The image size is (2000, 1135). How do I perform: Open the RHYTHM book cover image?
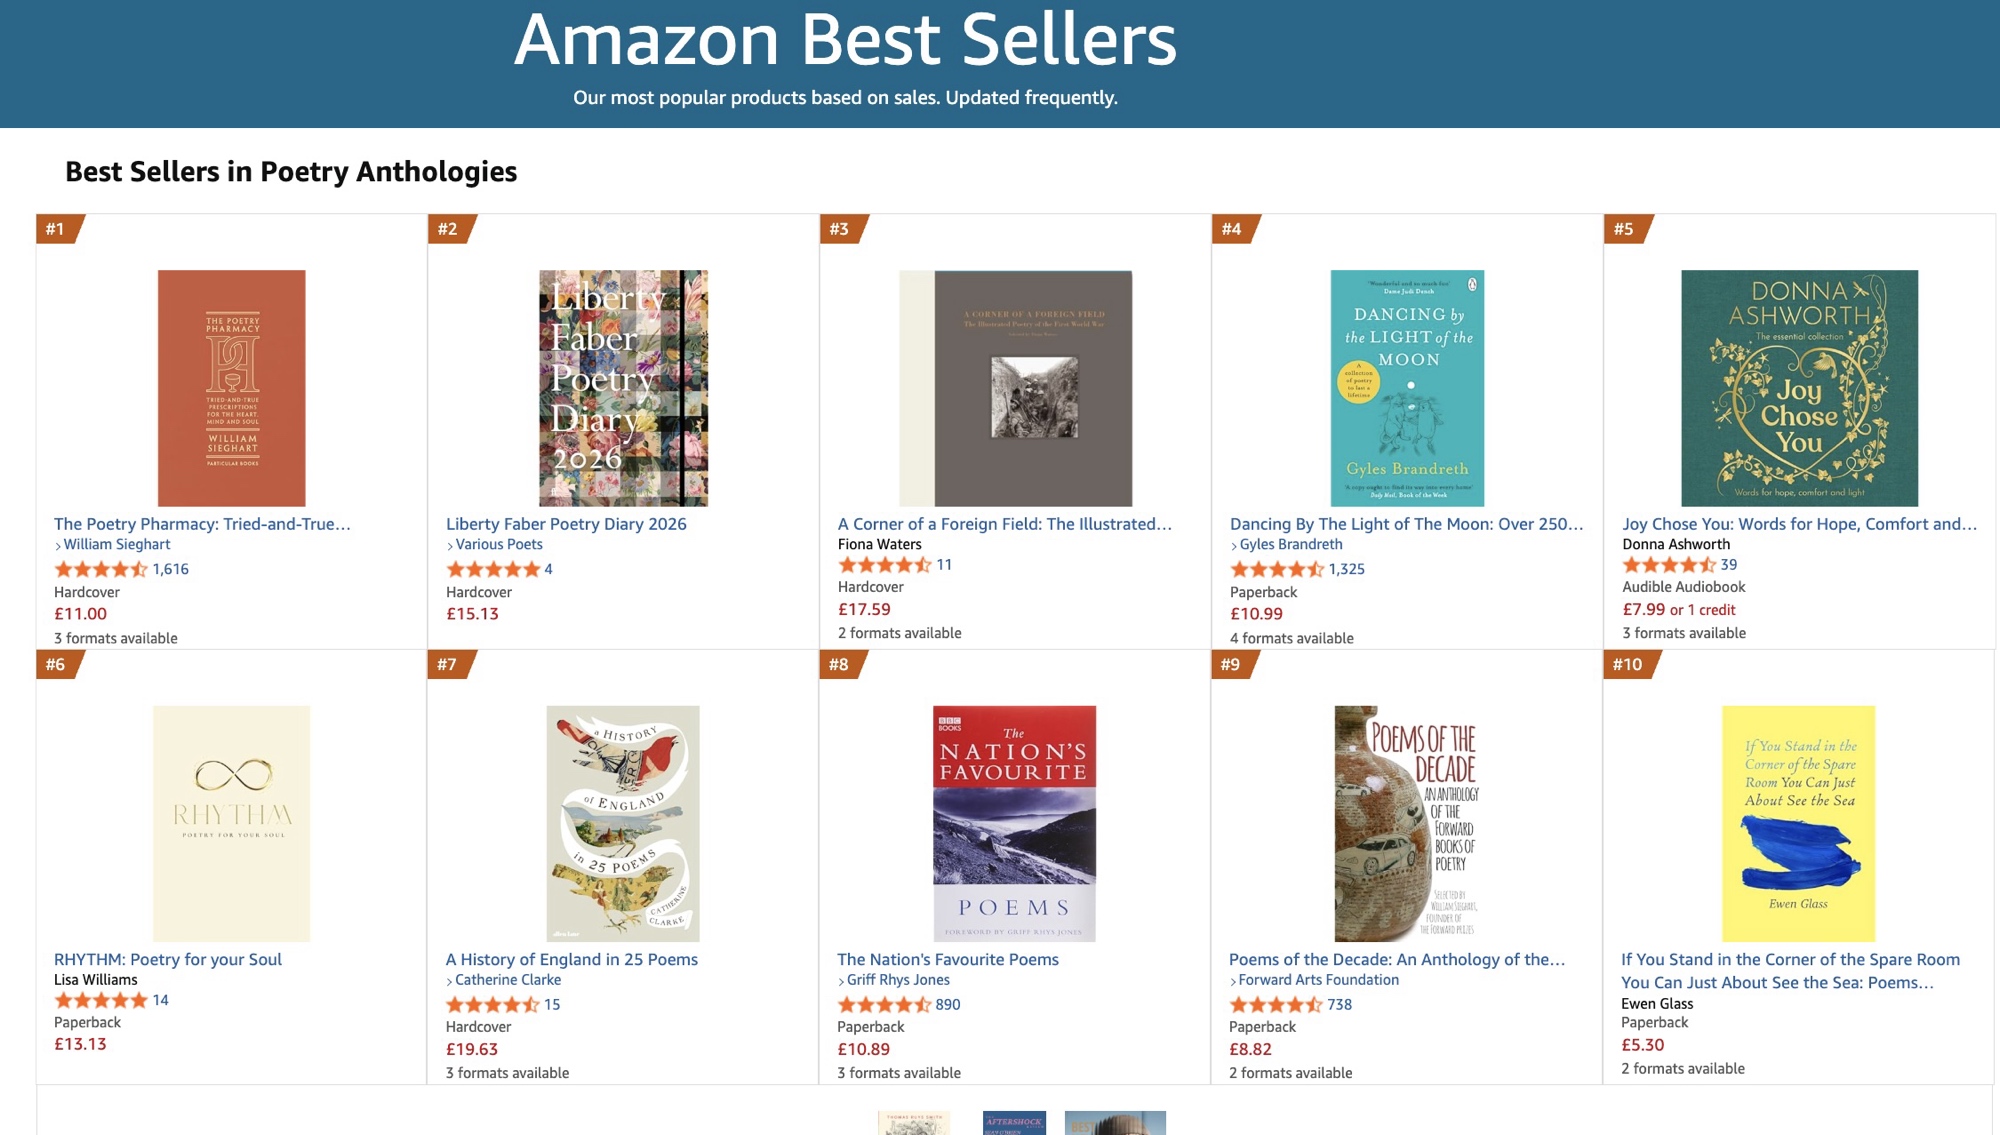pos(231,823)
